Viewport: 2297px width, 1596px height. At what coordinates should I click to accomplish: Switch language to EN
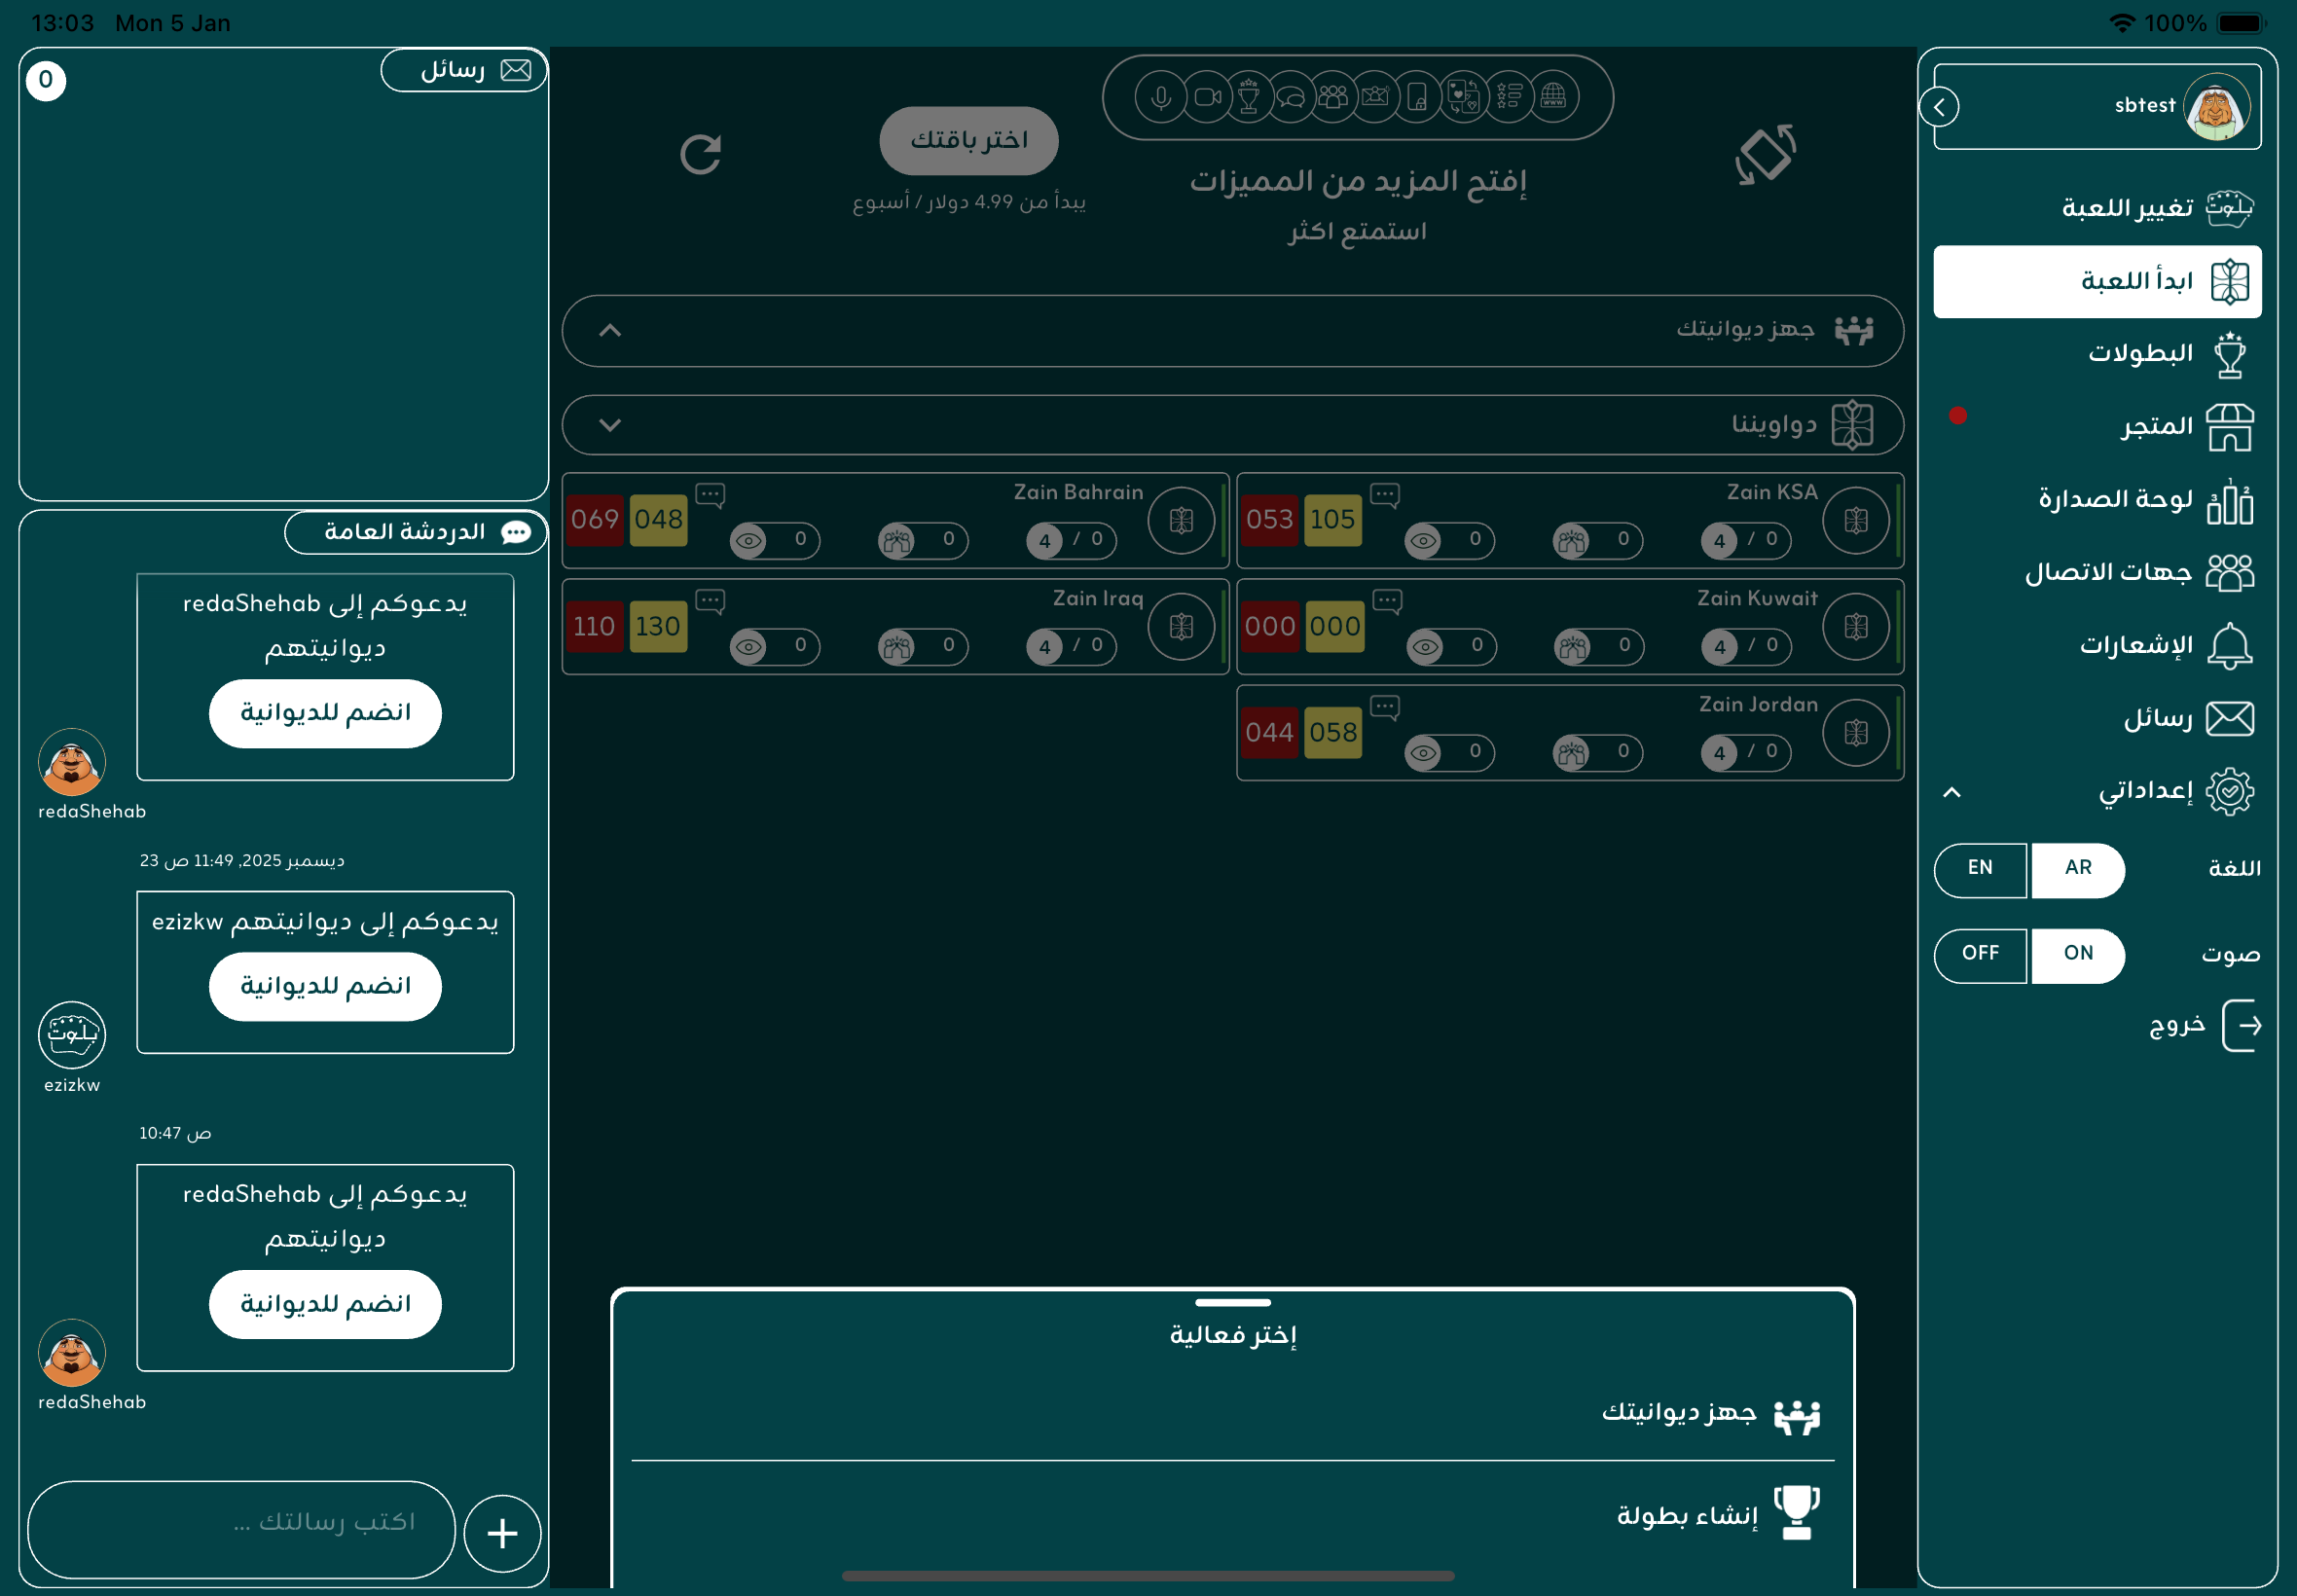click(1979, 869)
